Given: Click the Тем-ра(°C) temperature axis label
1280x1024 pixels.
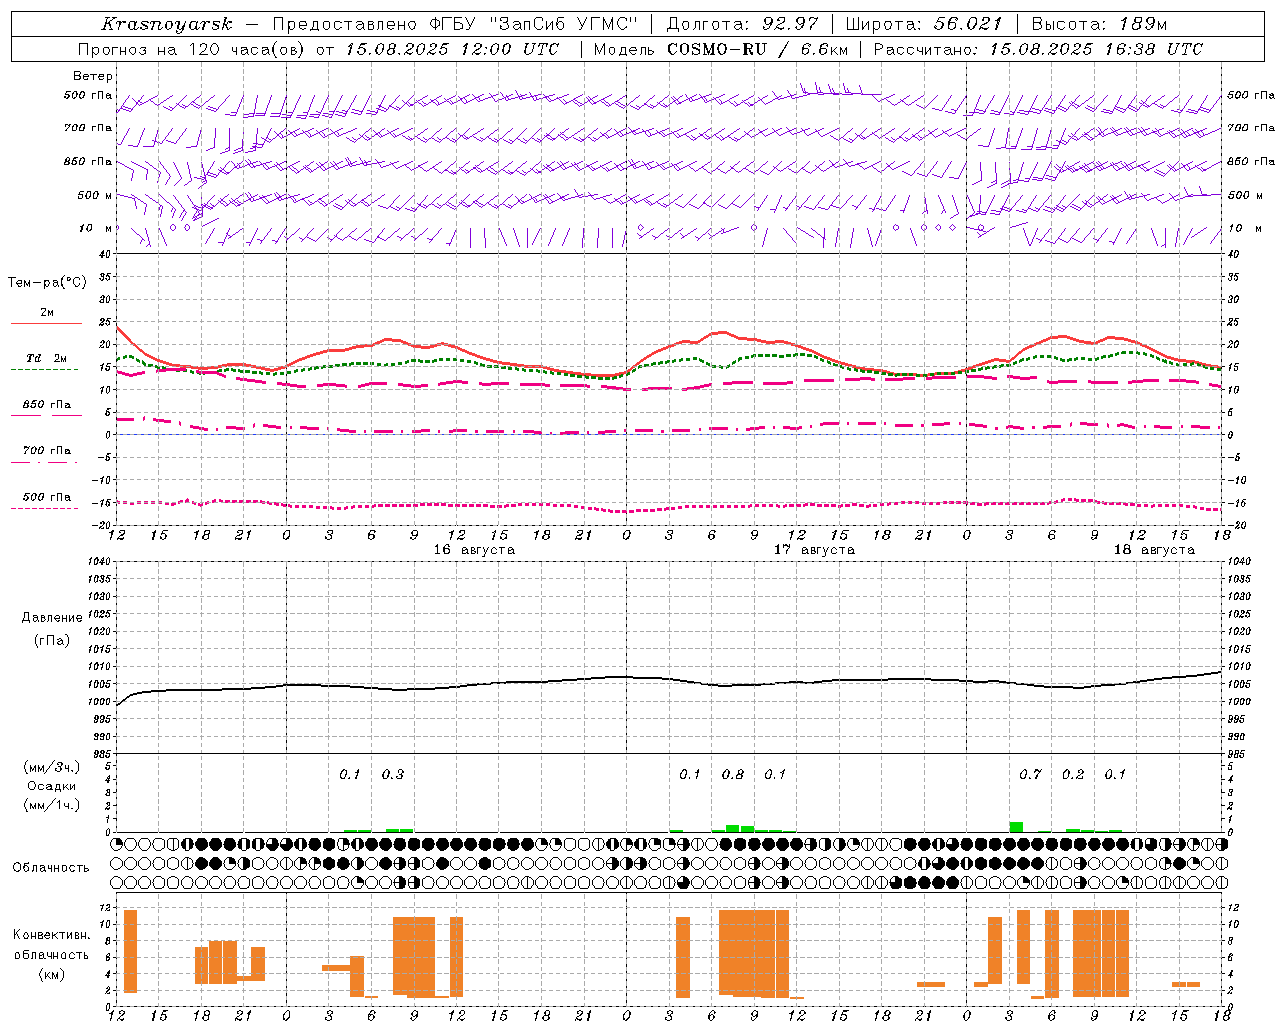Looking at the screenshot, I should (47, 283).
